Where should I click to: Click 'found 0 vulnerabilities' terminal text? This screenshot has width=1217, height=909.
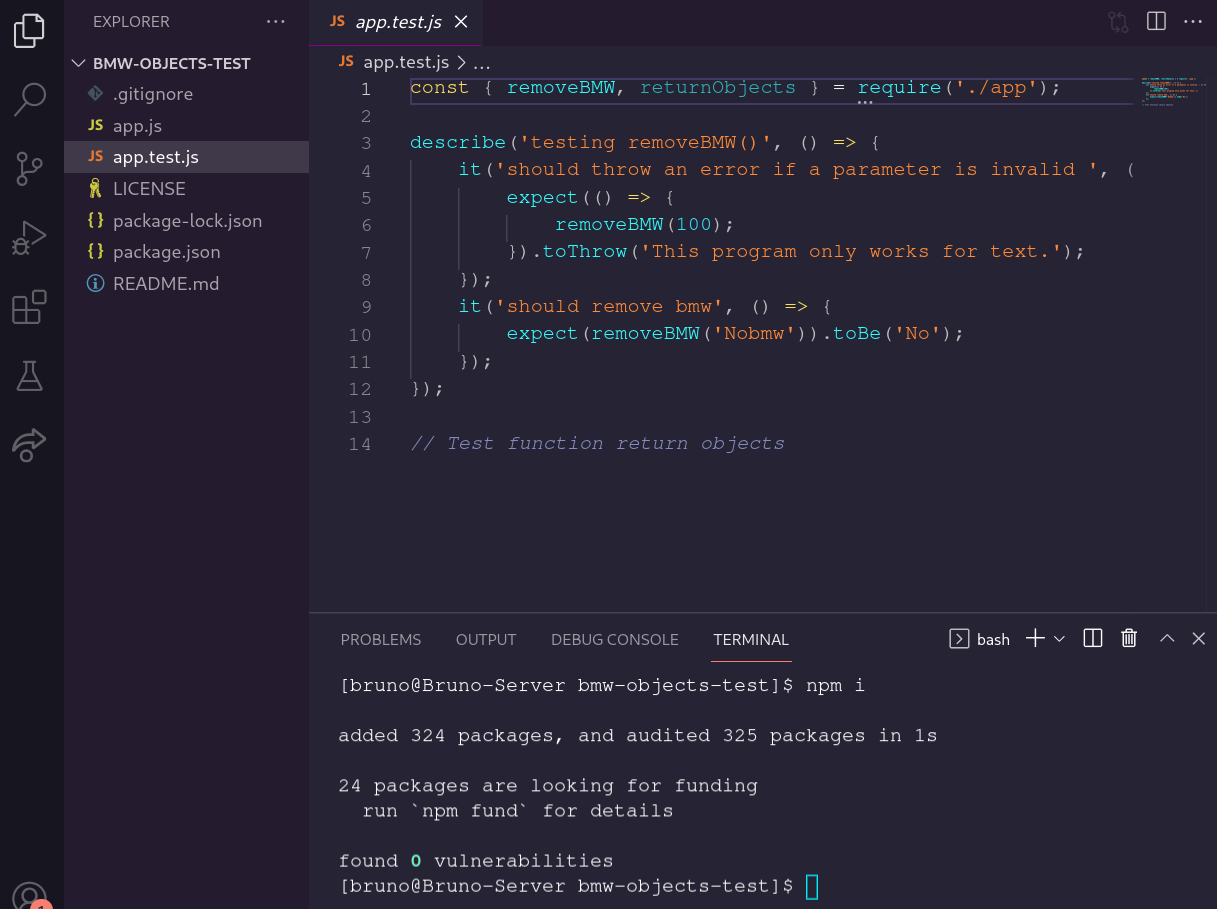click(x=476, y=861)
